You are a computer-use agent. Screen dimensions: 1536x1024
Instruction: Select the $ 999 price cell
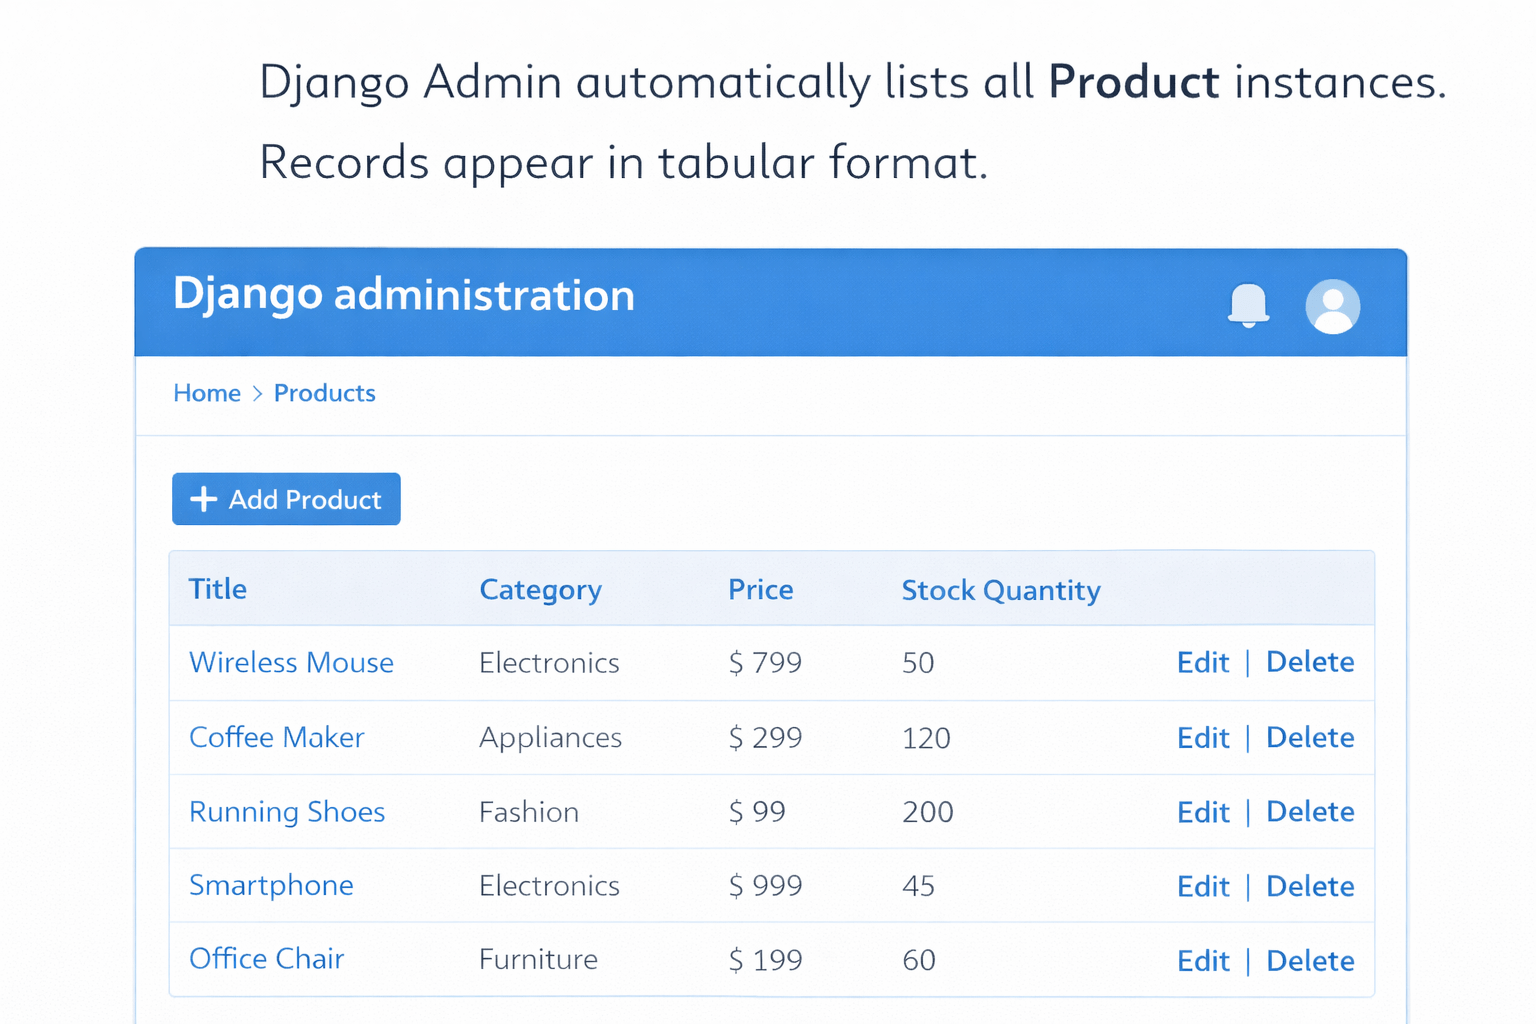tap(765, 886)
